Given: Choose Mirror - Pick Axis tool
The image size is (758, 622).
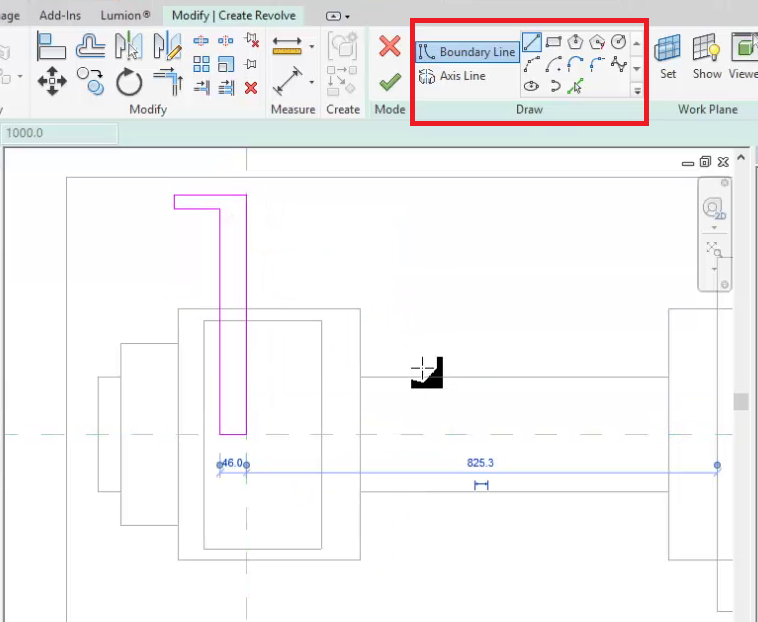Looking at the screenshot, I should 129,46.
